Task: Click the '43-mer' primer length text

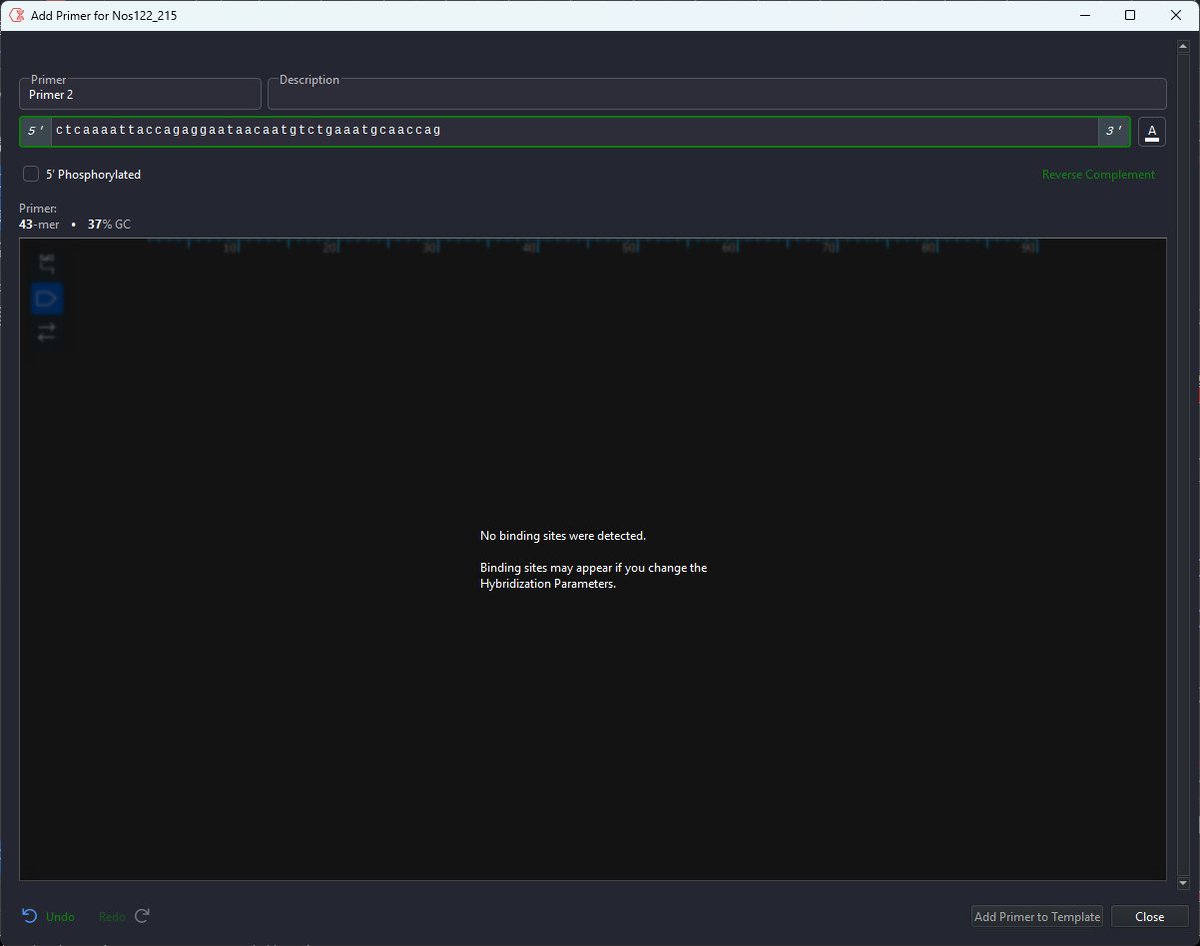Action: click(x=39, y=224)
